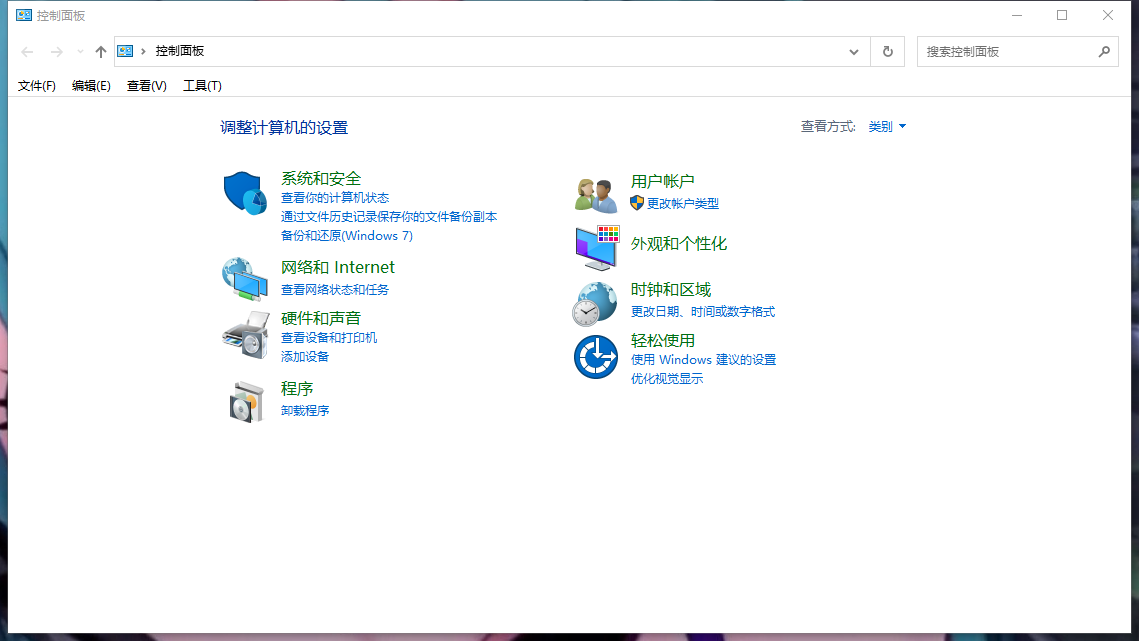Click the Control Panel icon in address bar
This screenshot has height=641, width=1139.
(x=125, y=50)
